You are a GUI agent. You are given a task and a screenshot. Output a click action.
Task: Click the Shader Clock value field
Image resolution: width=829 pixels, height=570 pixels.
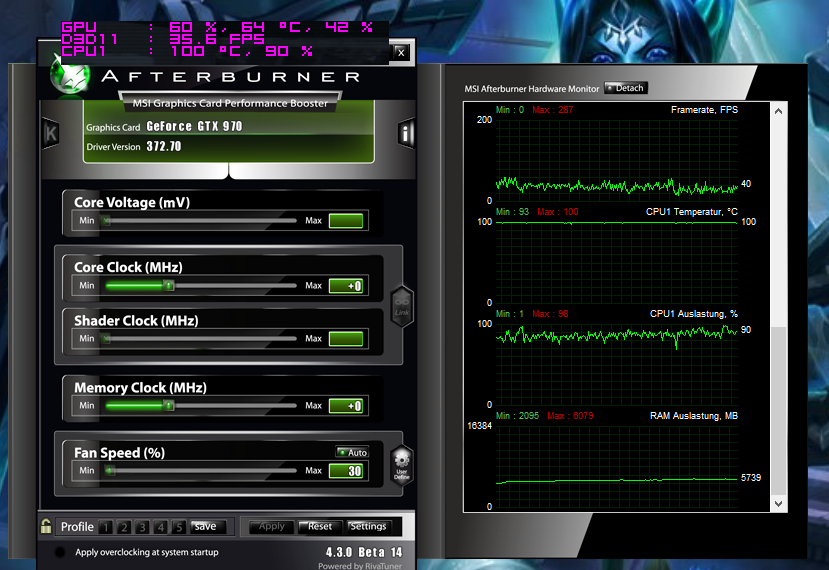(346, 338)
